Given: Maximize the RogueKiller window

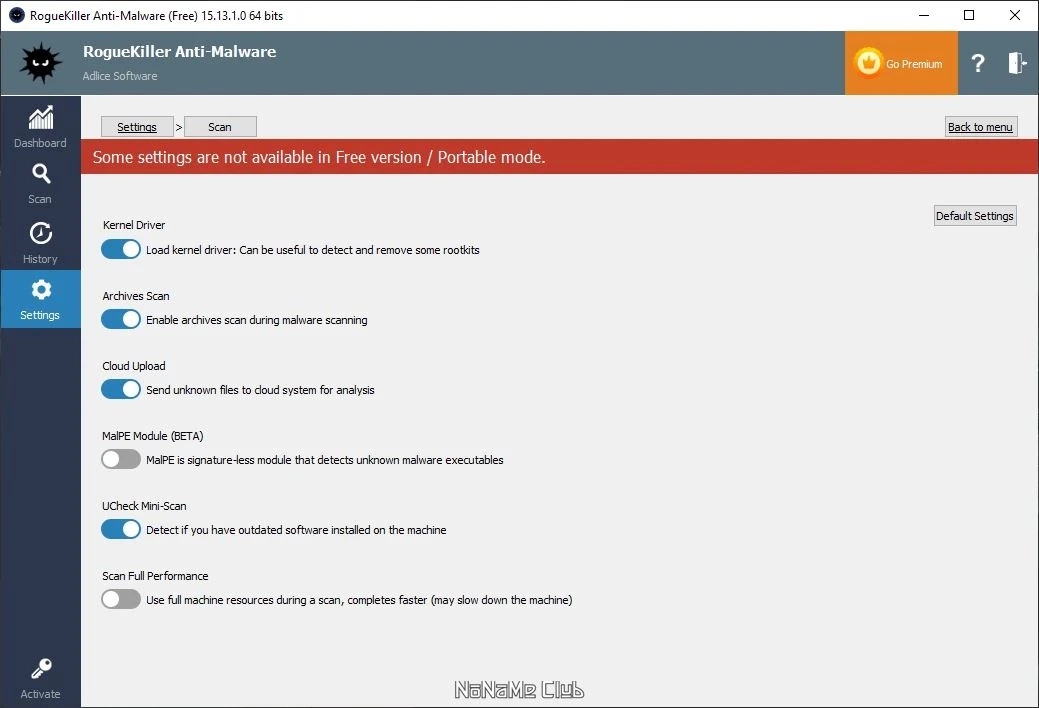Looking at the screenshot, I should click(x=969, y=15).
